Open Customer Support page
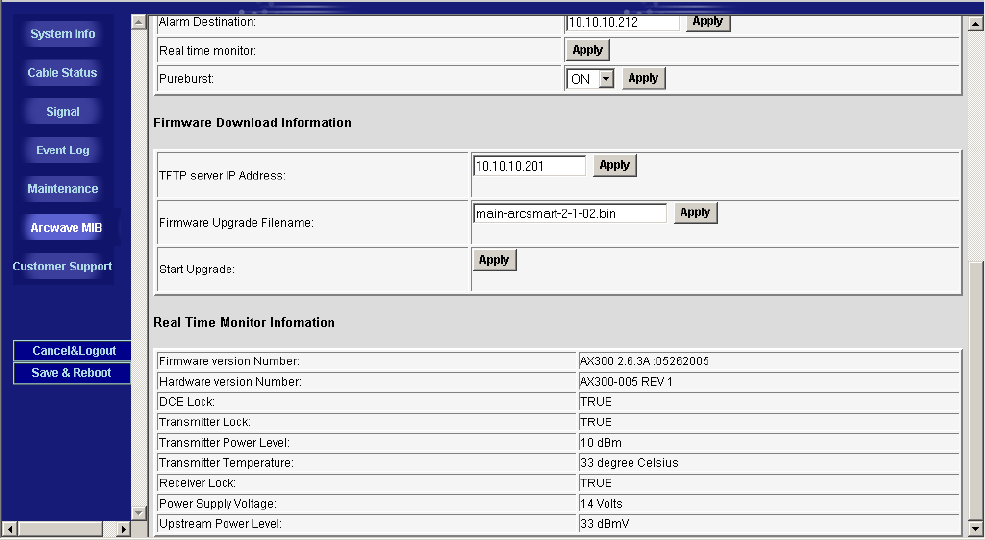Image resolution: width=985 pixels, height=540 pixels. tap(63, 266)
